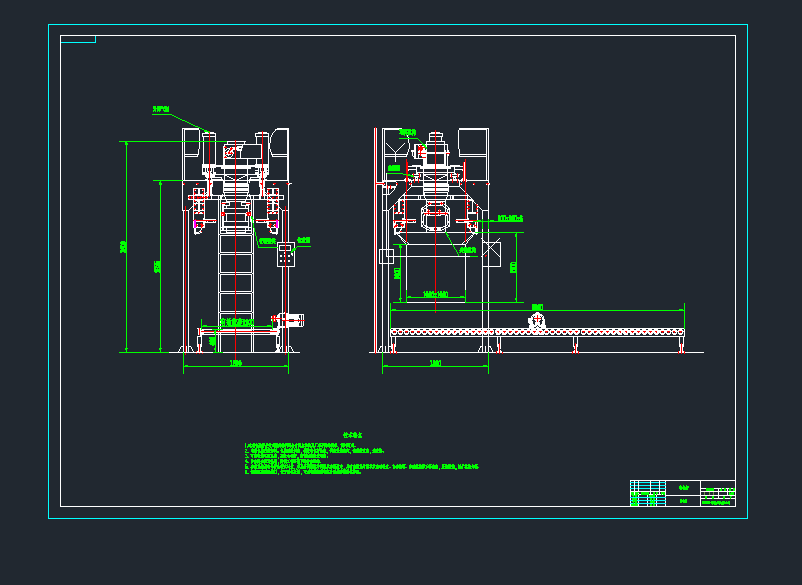This screenshot has width=802, height=585.
Task: Click the drive motor symbol on the roller conveyor
Action: point(538,320)
